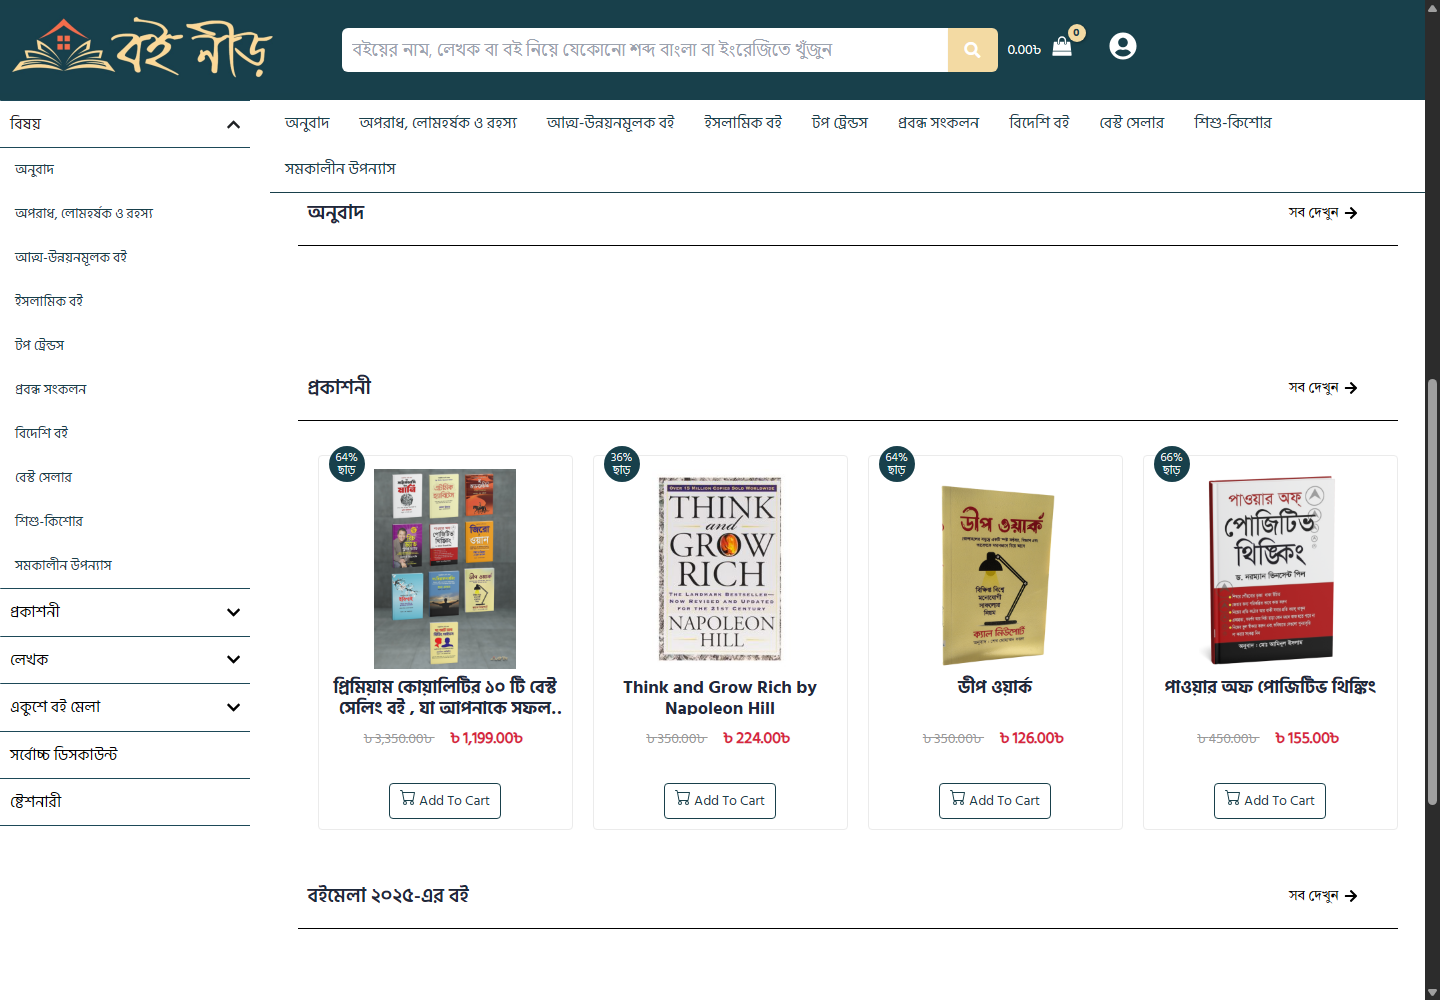
Task: Select প্রবন্ধ সংকলন in sidebar
Action: pyautogui.click(x=50, y=389)
